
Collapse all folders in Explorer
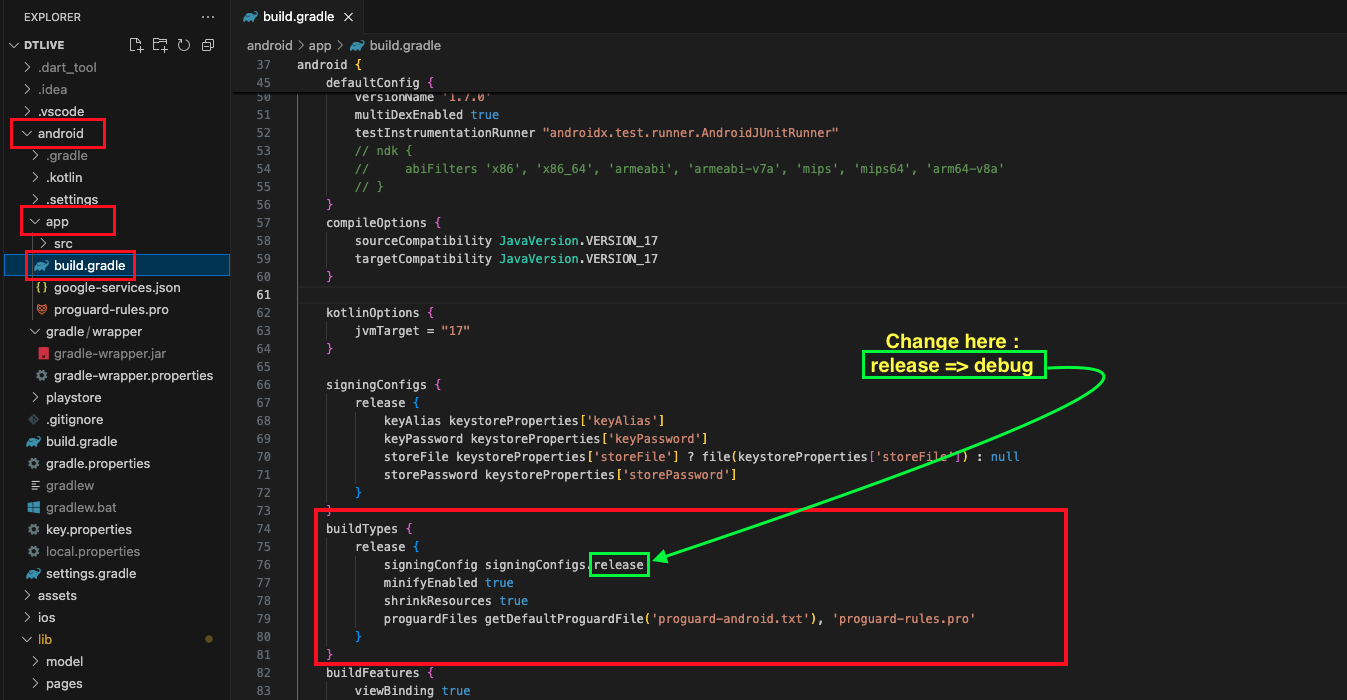(208, 45)
